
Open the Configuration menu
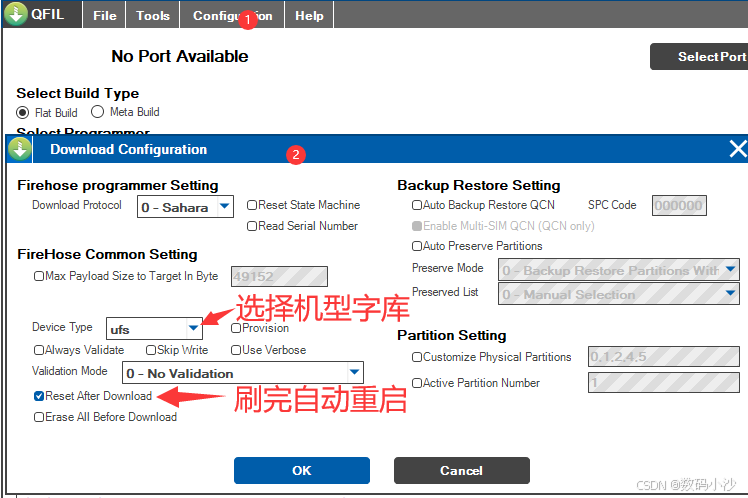tap(232, 15)
